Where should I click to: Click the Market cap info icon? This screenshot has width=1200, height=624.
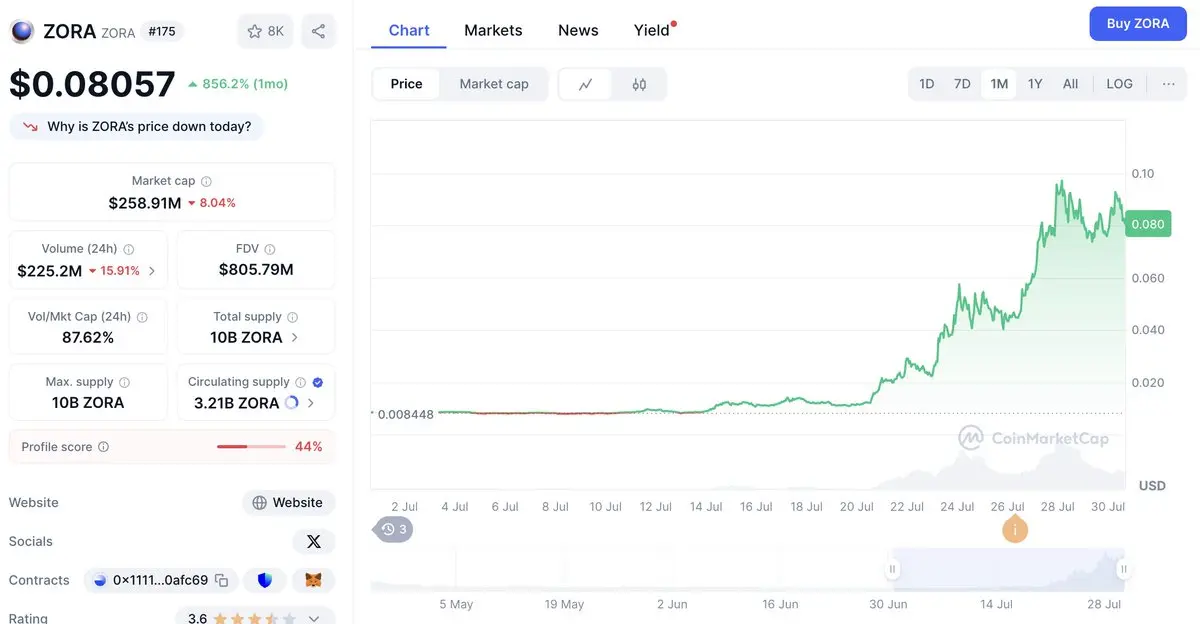coord(206,181)
